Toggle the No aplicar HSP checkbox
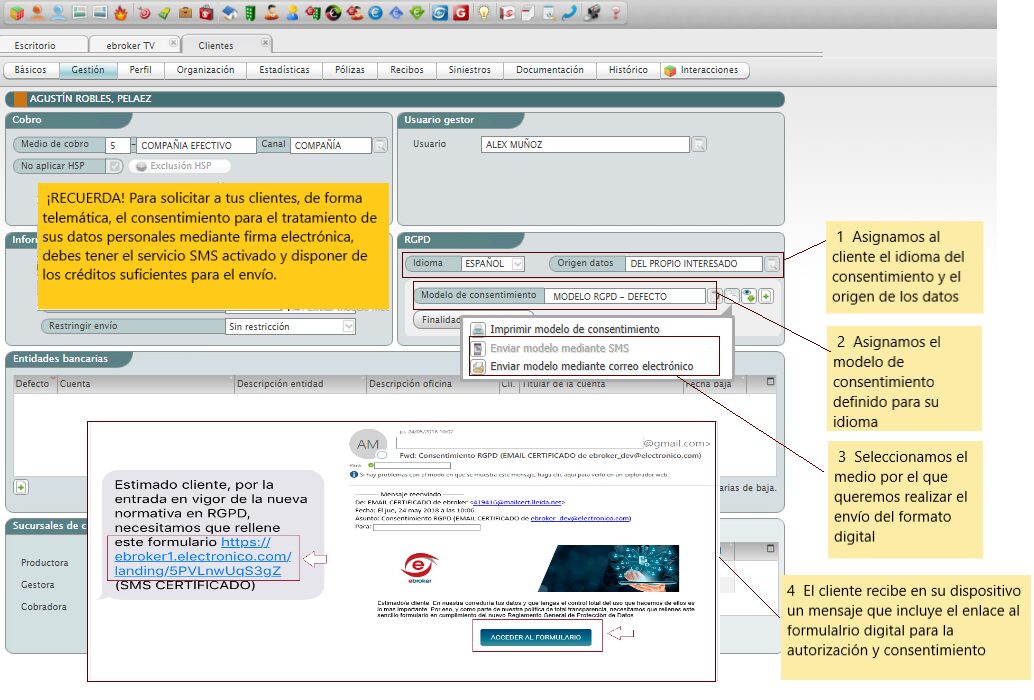The image size is (1034, 700). [115, 166]
